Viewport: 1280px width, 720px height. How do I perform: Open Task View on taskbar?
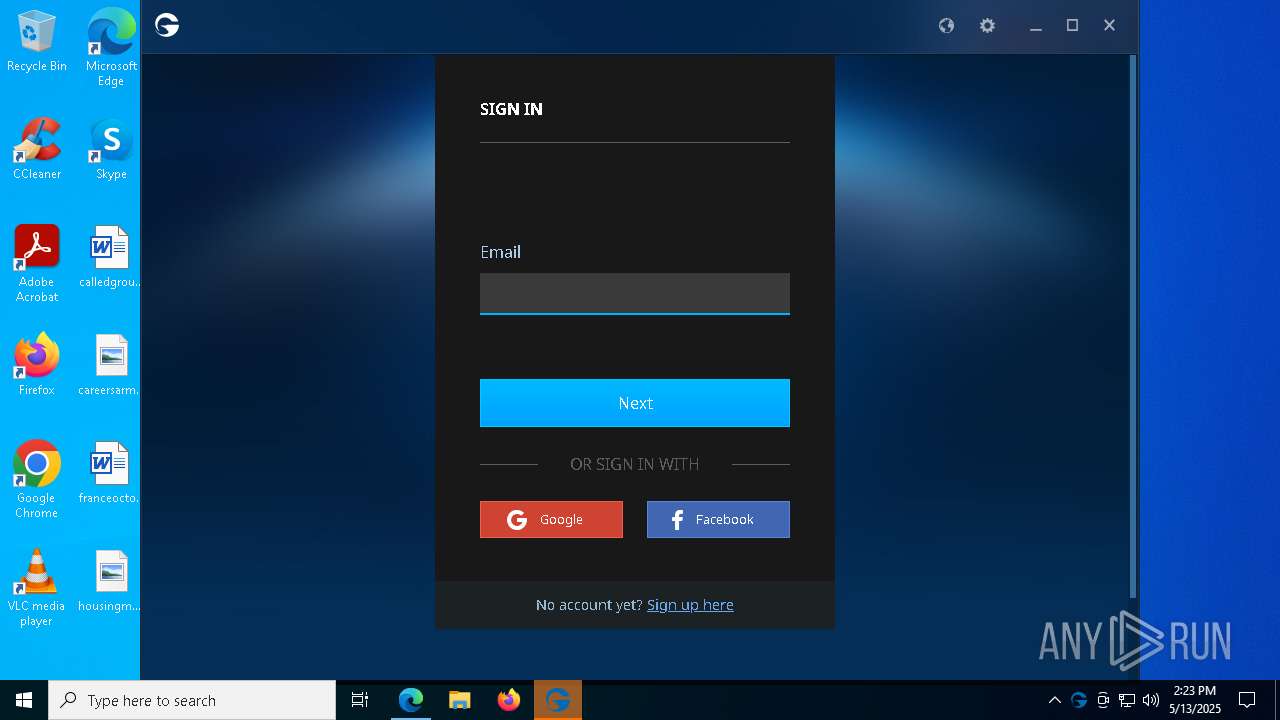[360, 700]
